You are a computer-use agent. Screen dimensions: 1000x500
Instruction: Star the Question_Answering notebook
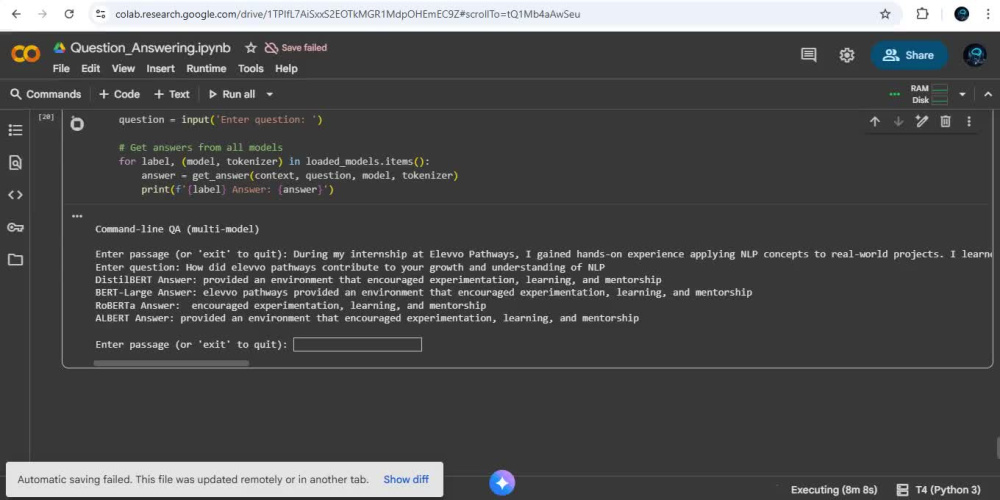pyautogui.click(x=251, y=48)
